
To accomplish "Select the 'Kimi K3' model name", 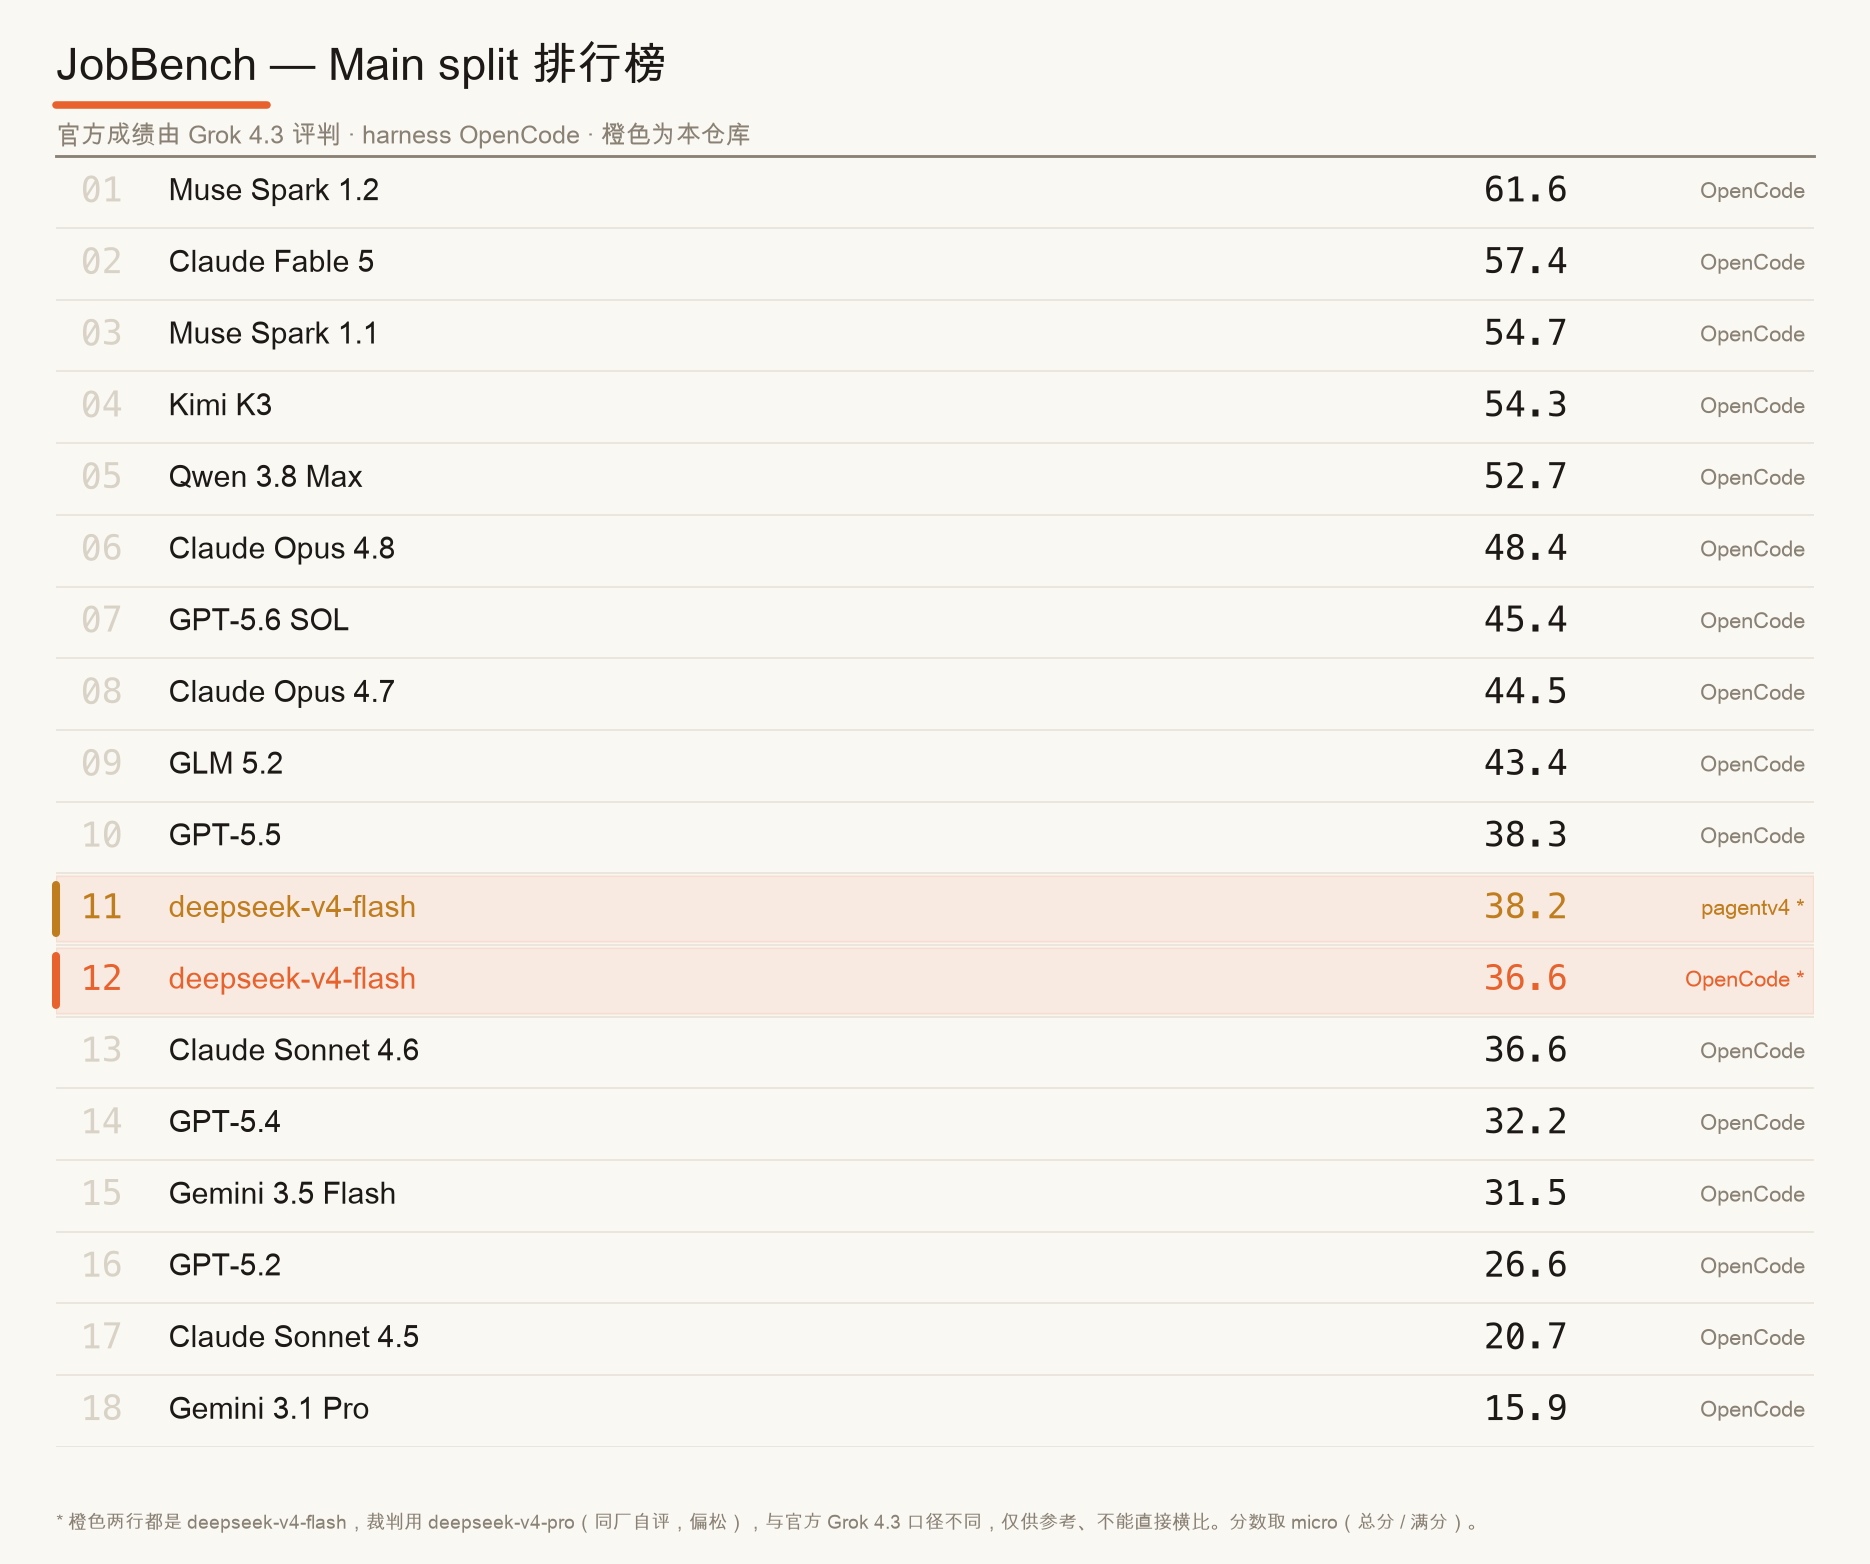I will 220,405.
